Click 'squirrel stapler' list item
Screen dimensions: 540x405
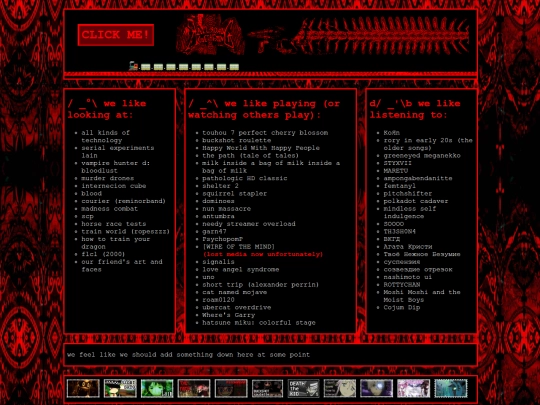point(234,194)
